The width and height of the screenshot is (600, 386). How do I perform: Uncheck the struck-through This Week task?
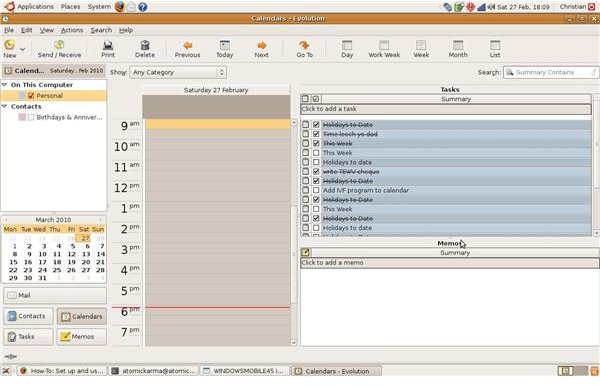tap(316, 143)
